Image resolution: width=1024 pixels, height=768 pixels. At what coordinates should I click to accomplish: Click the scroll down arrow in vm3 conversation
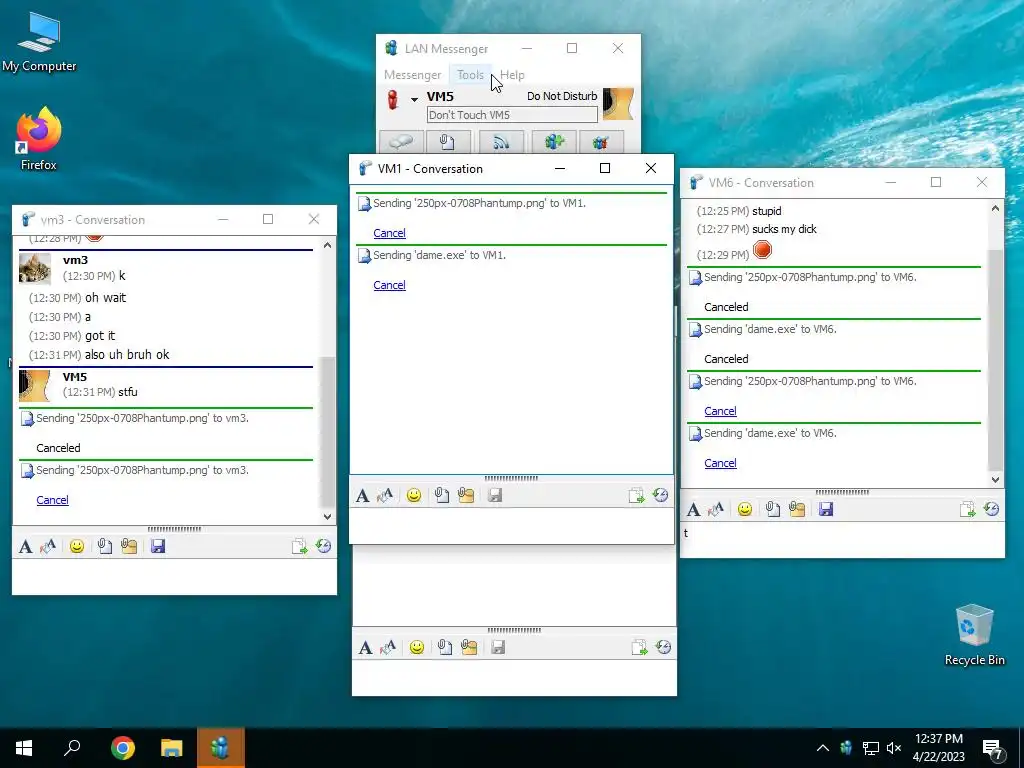[x=327, y=517]
